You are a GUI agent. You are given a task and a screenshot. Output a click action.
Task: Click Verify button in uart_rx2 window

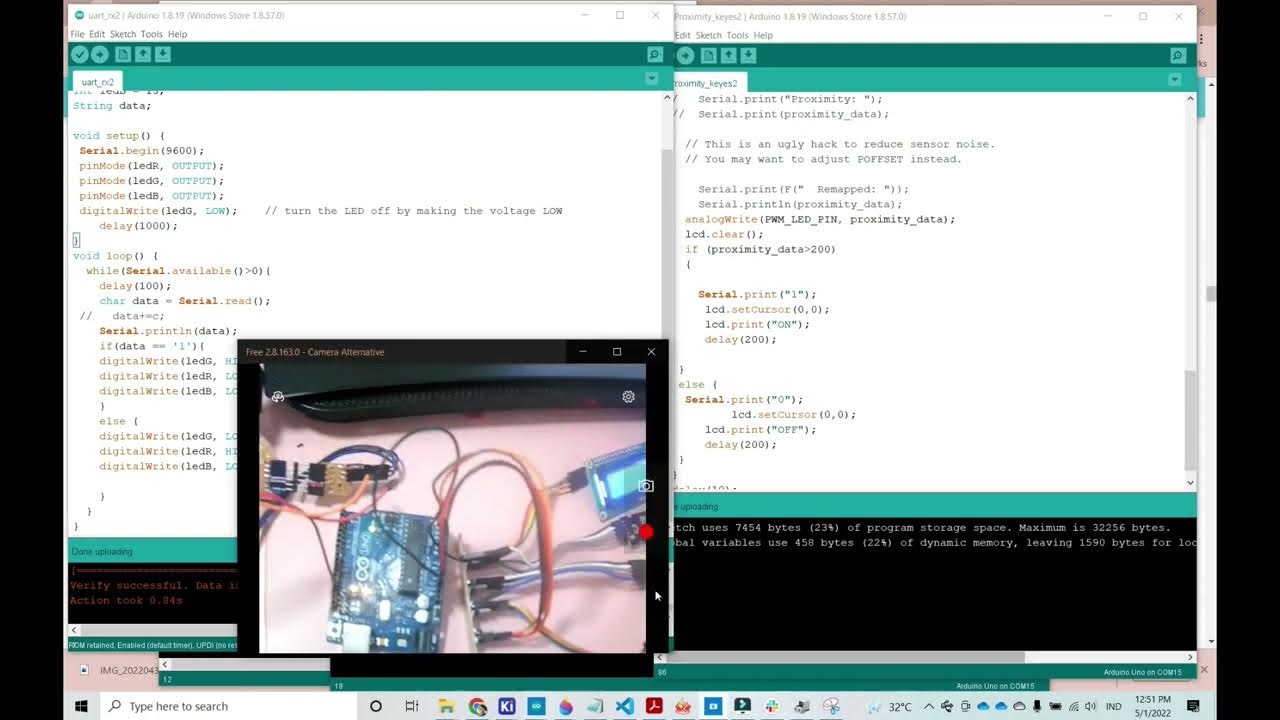(80, 55)
